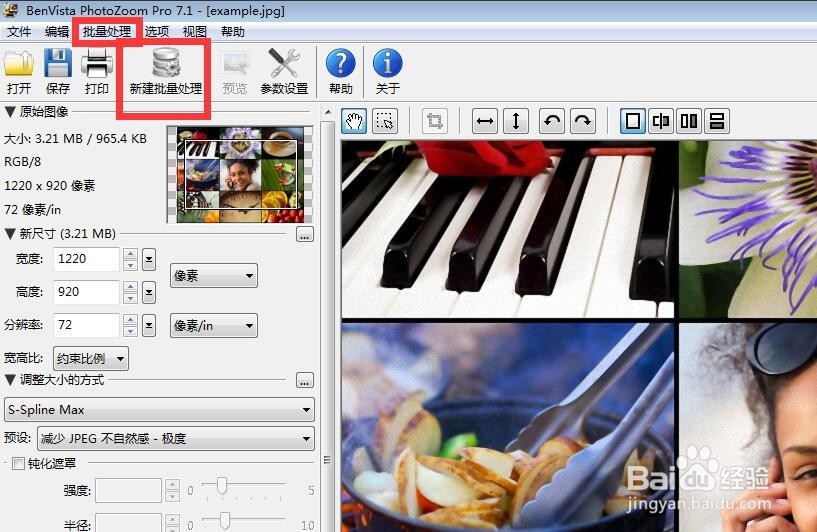Collapse the 调整大小的方式 section
817x532 pixels.
10,380
